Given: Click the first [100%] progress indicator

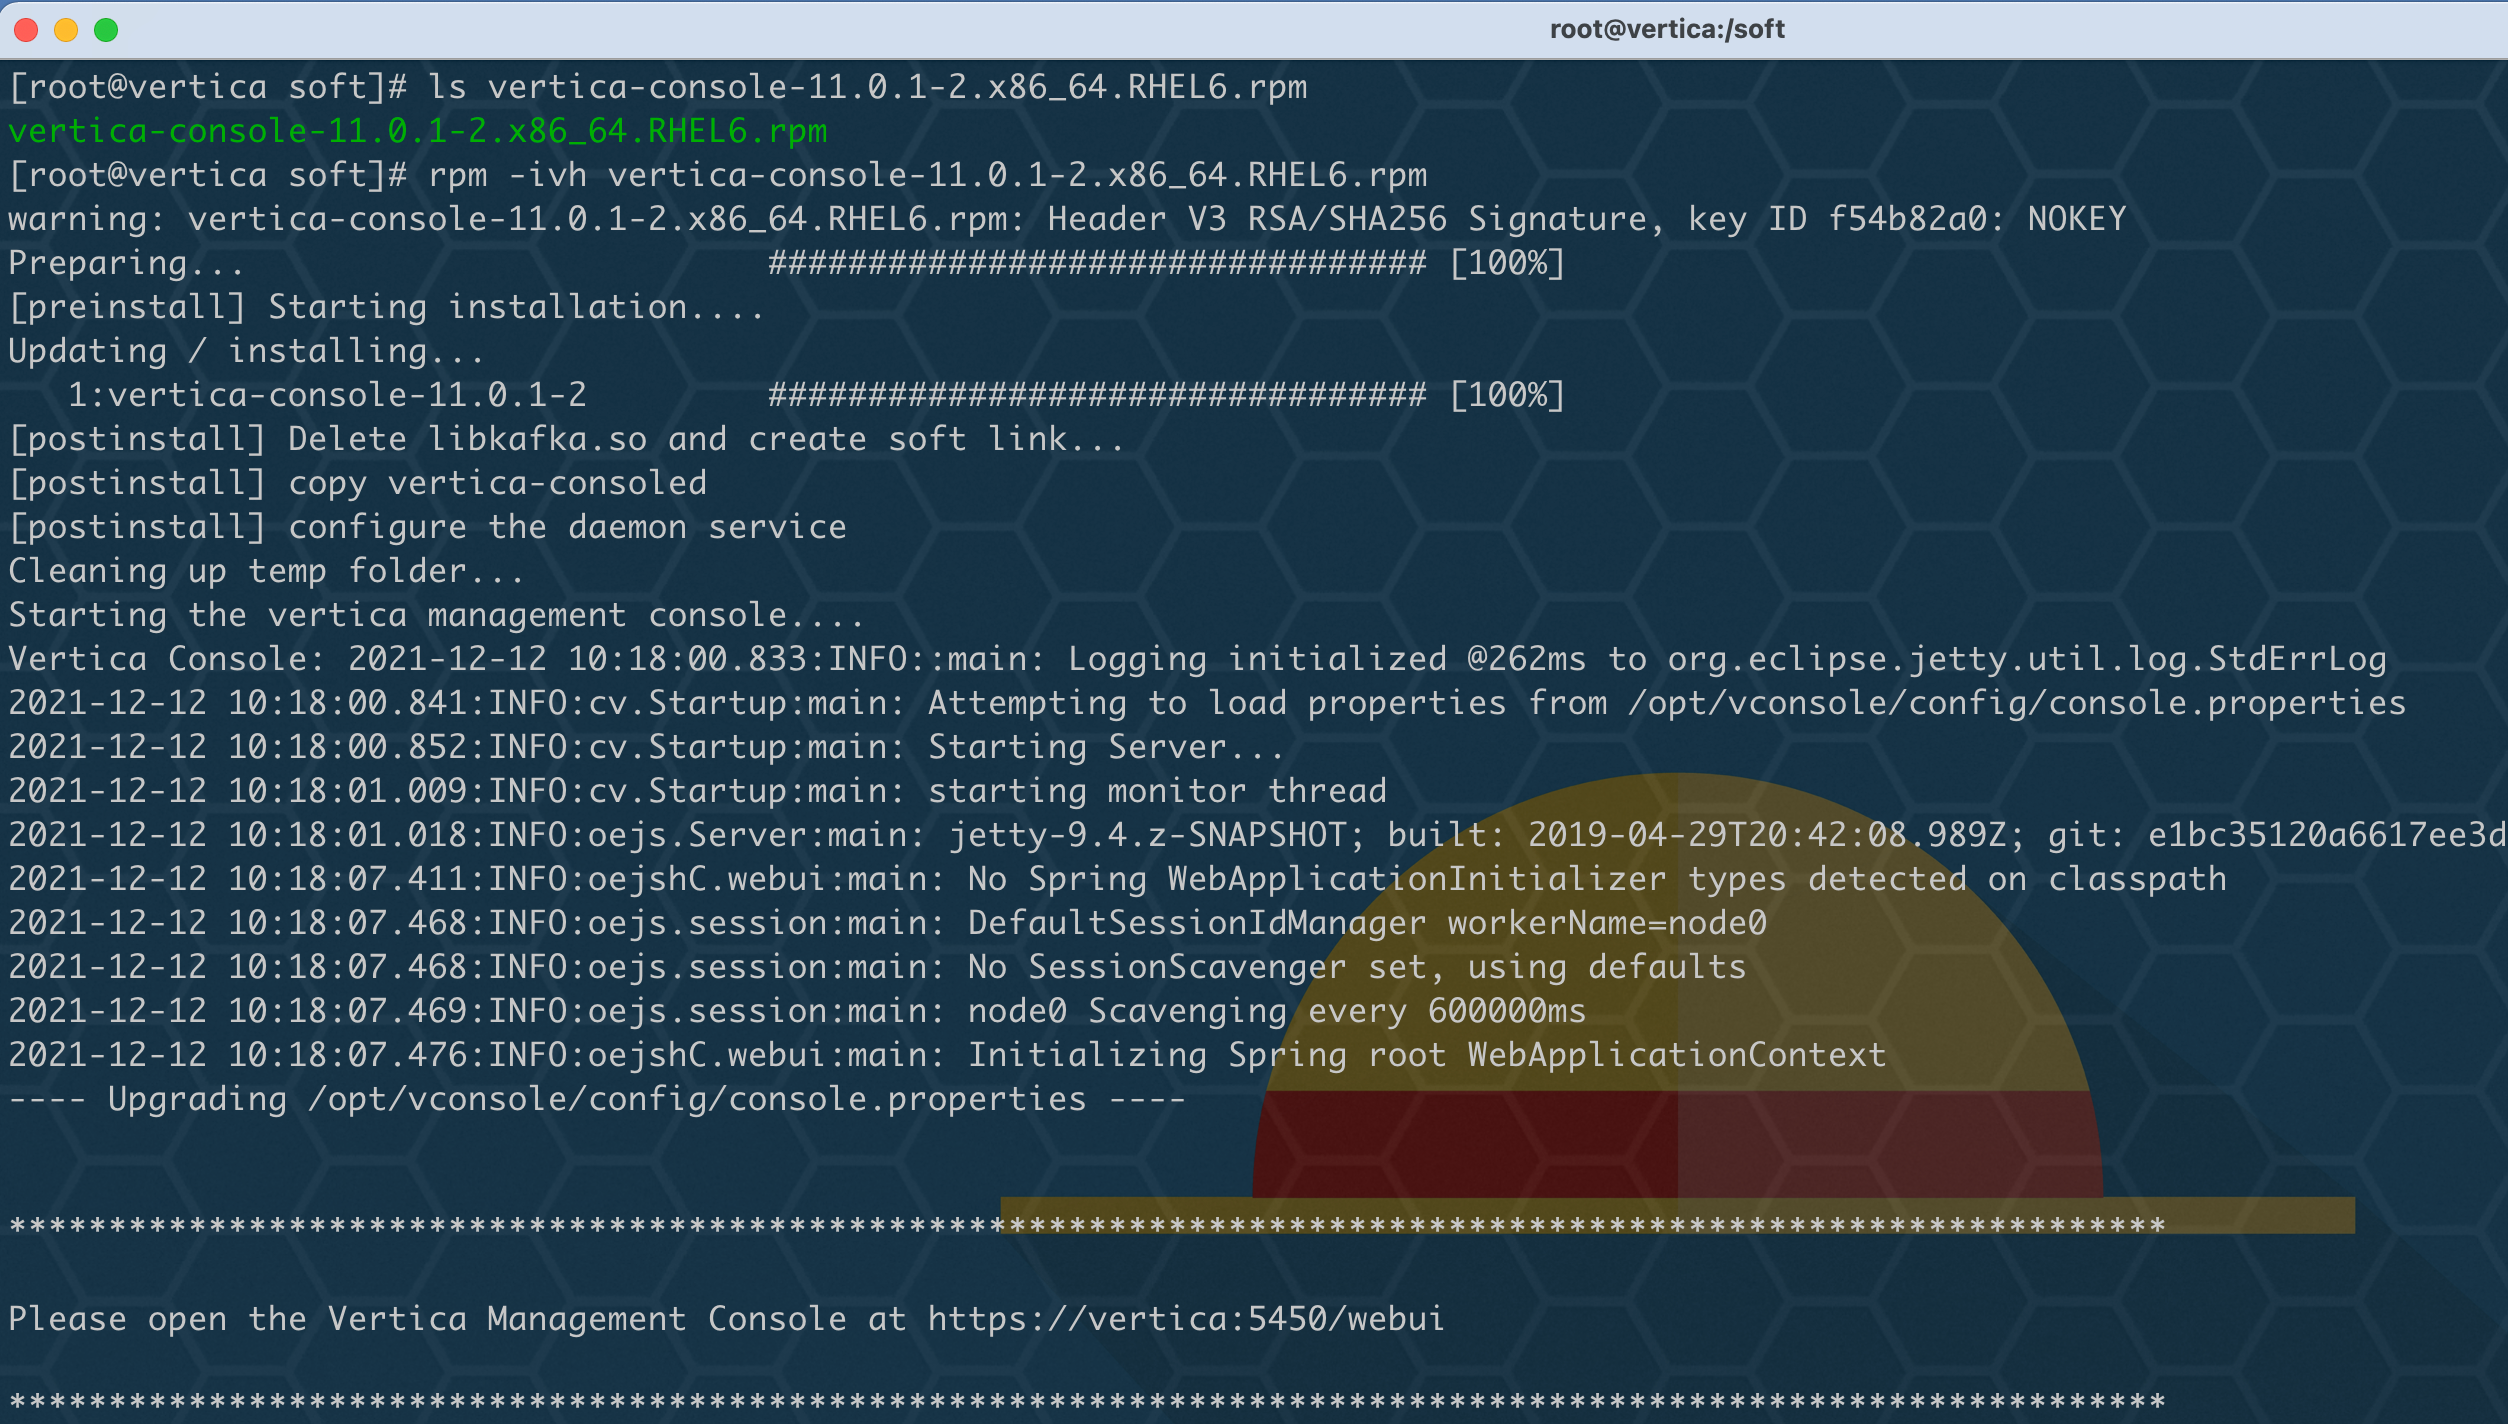Looking at the screenshot, I should pyautogui.click(x=1507, y=263).
